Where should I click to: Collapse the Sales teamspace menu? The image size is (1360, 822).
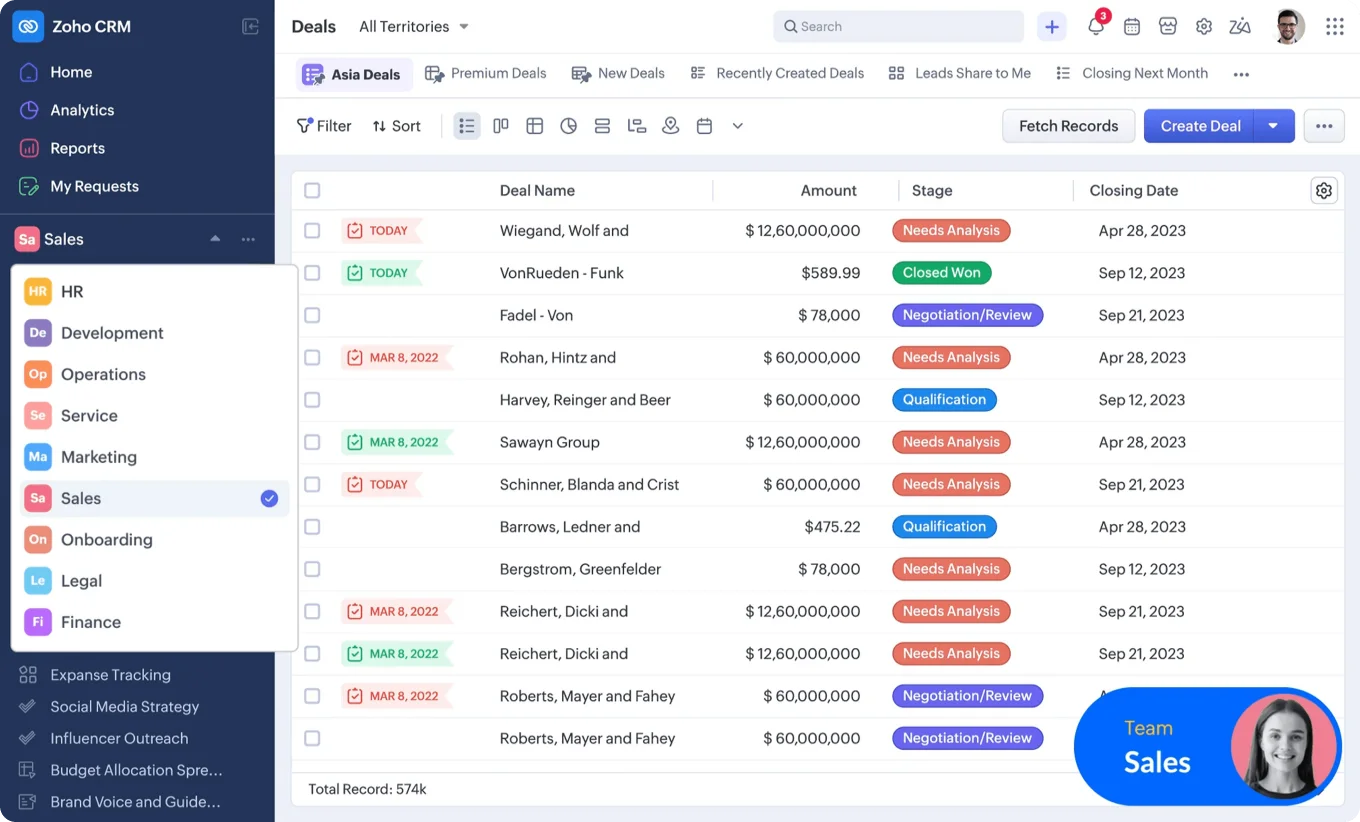214,239
